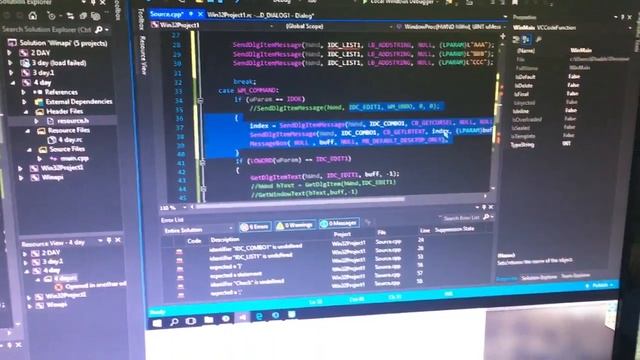This screenshot has height=360, width=640.
Task: Expand the 2 DAY project in Solution Explorer
Action: click(x=9, y=53)
